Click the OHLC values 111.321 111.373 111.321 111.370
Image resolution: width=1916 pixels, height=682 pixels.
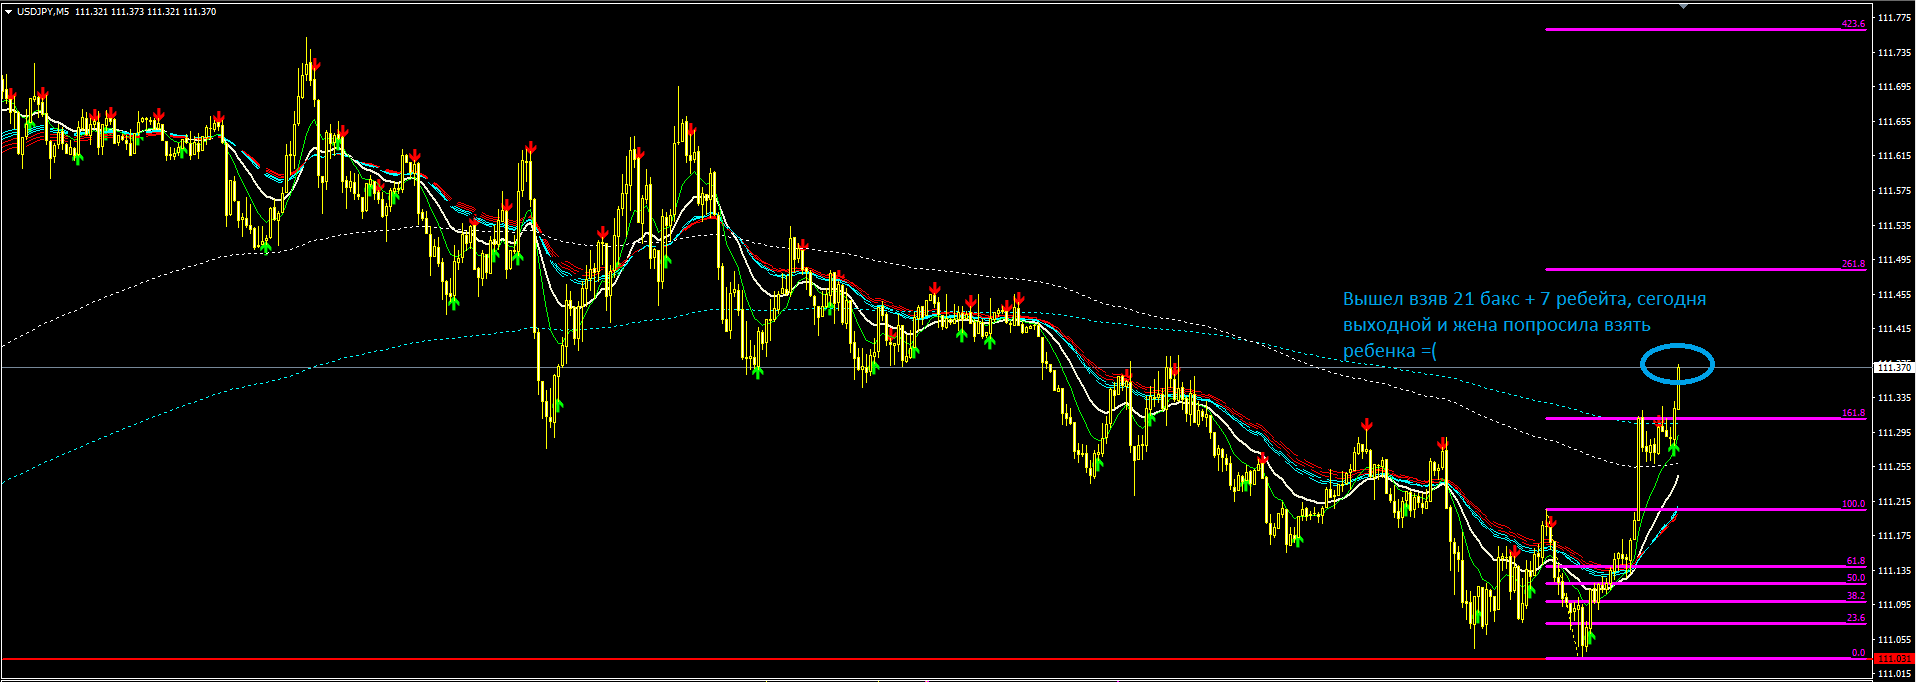point(146,12)
